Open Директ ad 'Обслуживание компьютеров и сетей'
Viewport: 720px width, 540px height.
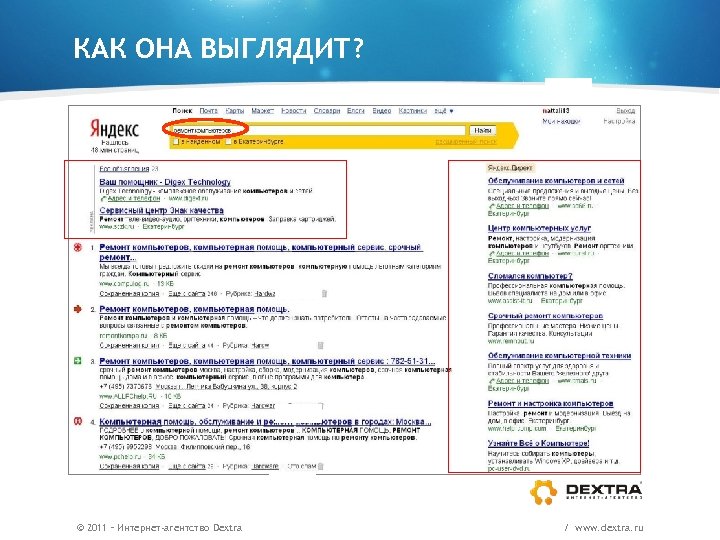coord(556,181)
